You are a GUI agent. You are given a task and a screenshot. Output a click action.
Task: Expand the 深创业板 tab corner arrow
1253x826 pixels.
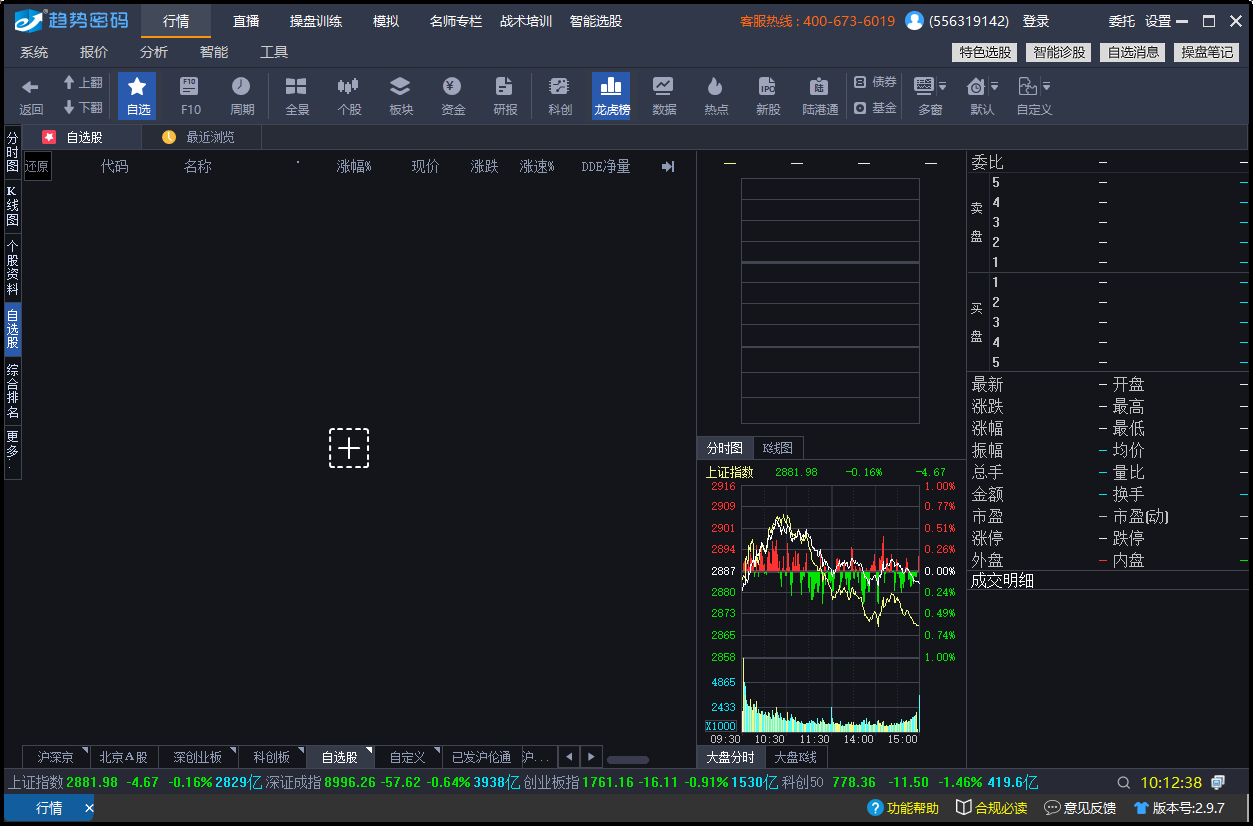pyautogui.click(x=233, y=750)
